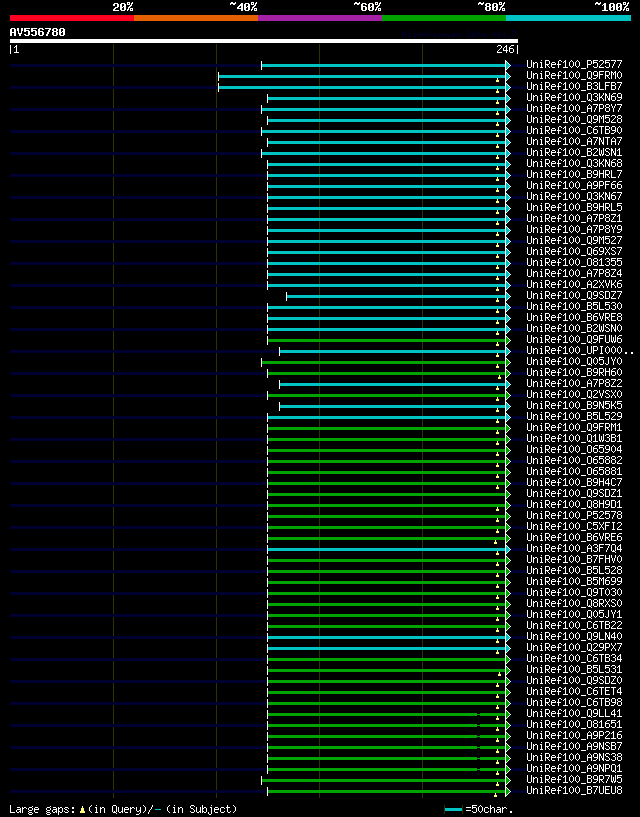Select the UniRef100_Q9SDZ7 subject entry
The width and height of the screenshot is (640, 817).
coord(574,295)
